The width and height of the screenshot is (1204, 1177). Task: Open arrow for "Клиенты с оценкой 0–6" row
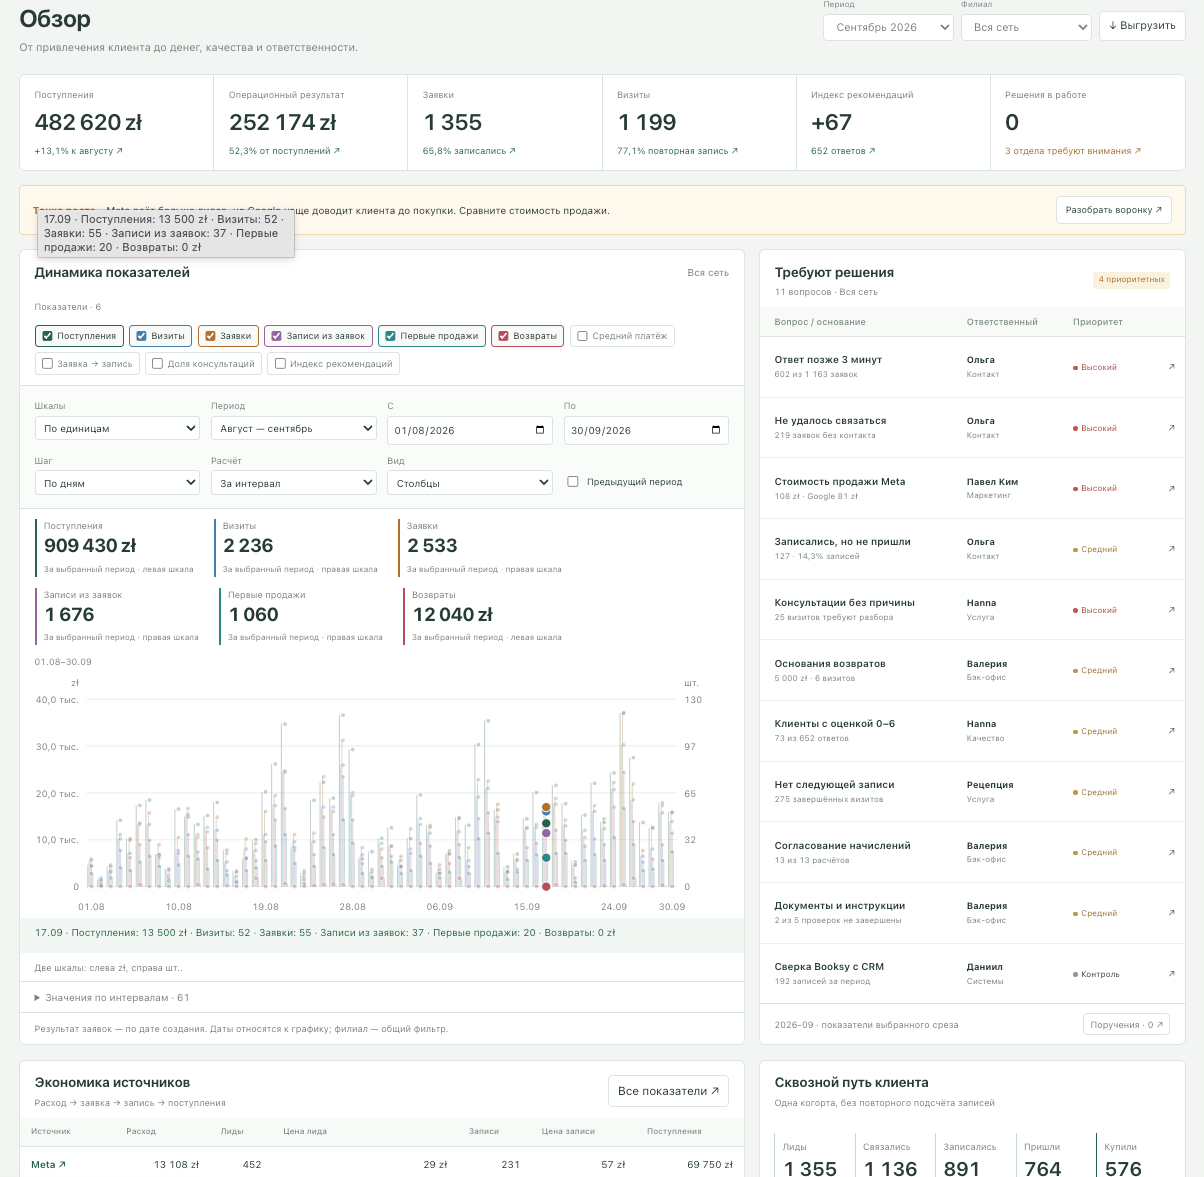[x=1172, y=731]
